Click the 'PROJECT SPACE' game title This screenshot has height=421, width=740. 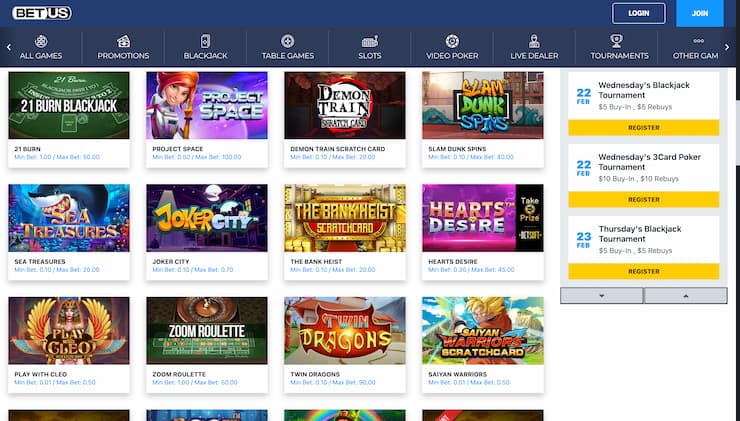tap(177, 149)
